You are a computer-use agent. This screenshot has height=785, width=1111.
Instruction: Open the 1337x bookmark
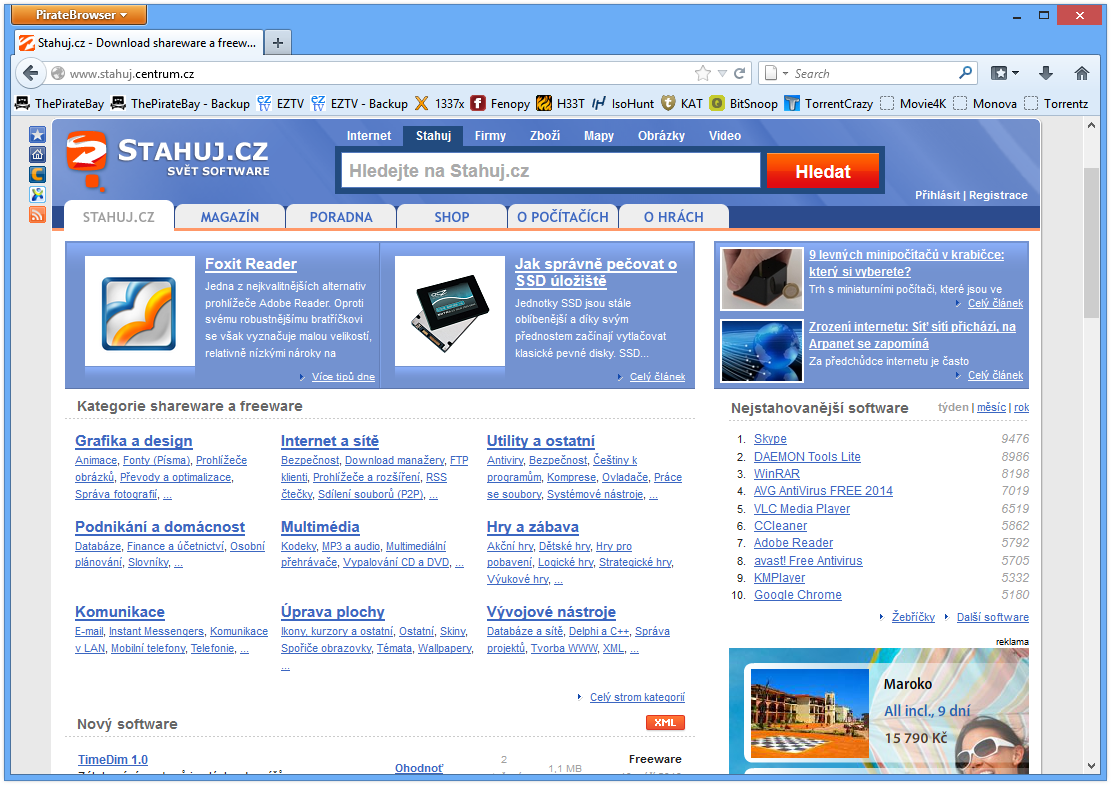click(439, 103)
